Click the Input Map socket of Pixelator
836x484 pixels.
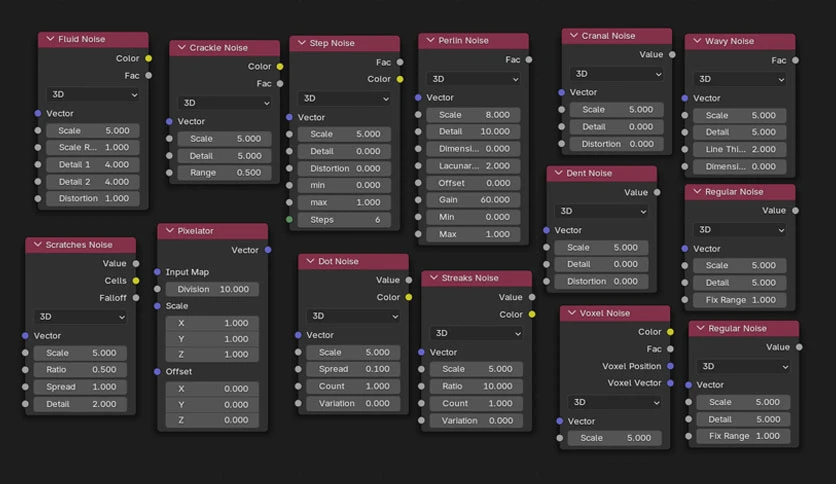157,272
